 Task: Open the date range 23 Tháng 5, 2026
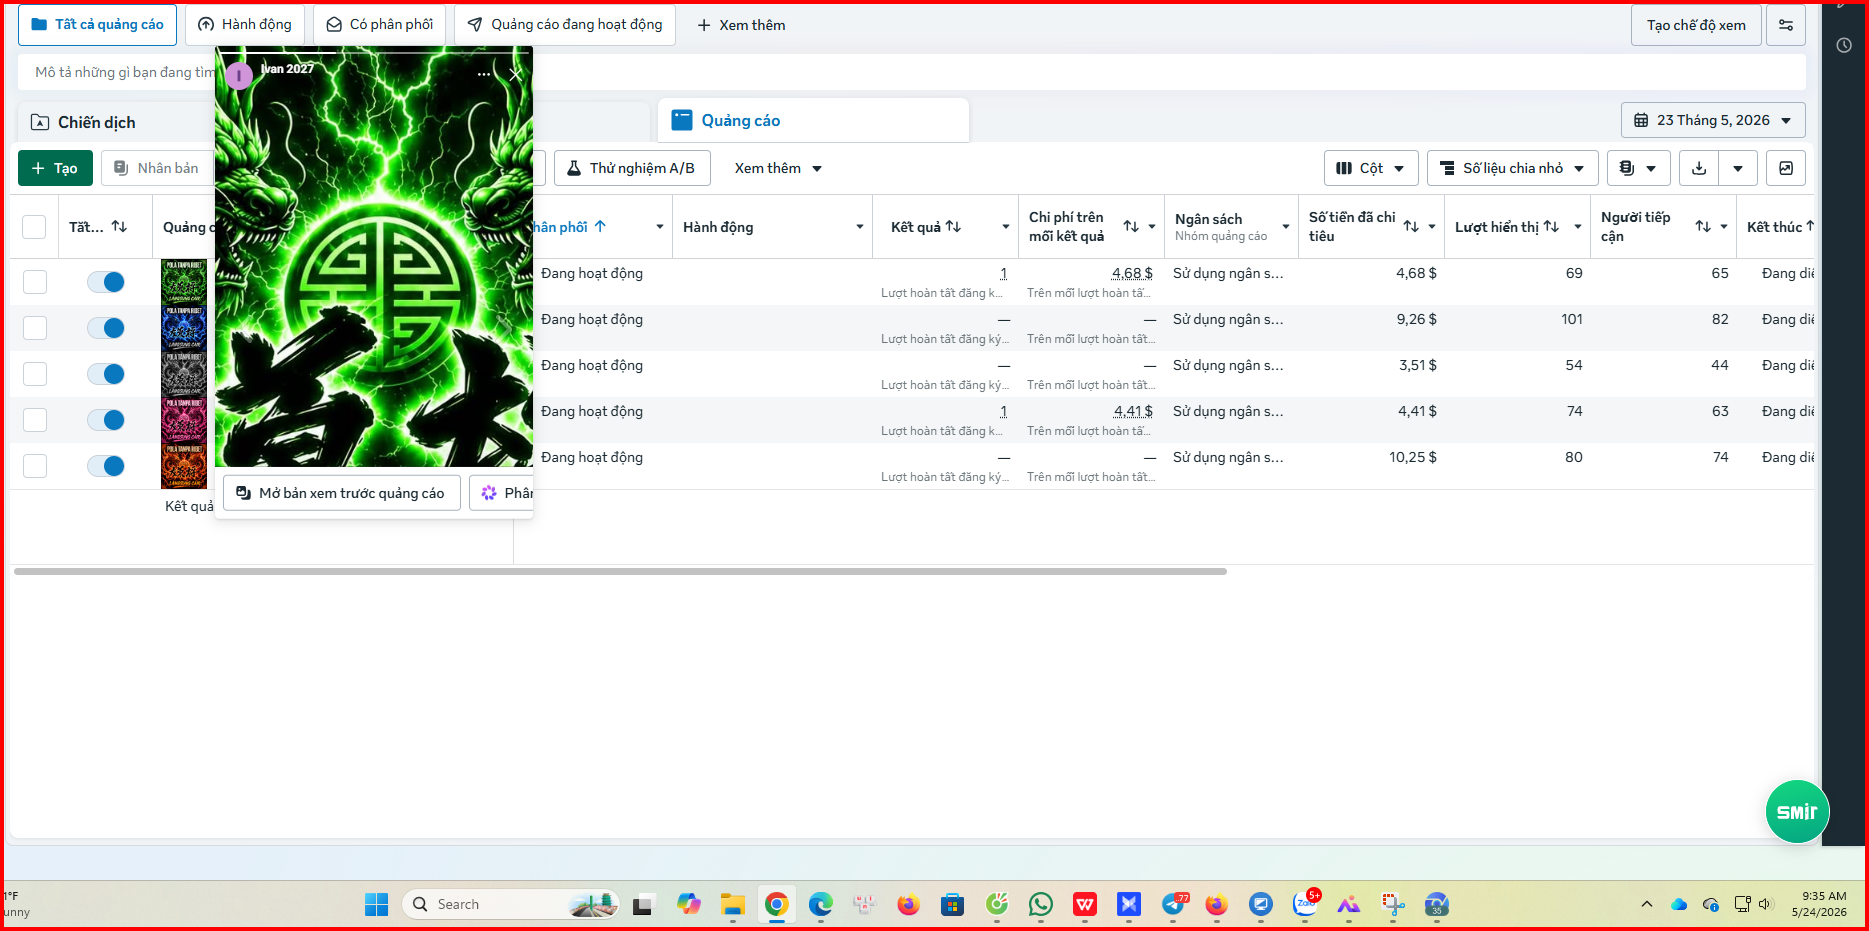(1713, 120)
